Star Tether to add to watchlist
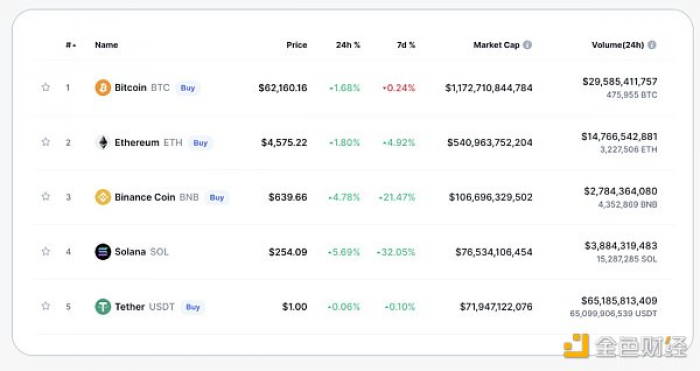 46,306
